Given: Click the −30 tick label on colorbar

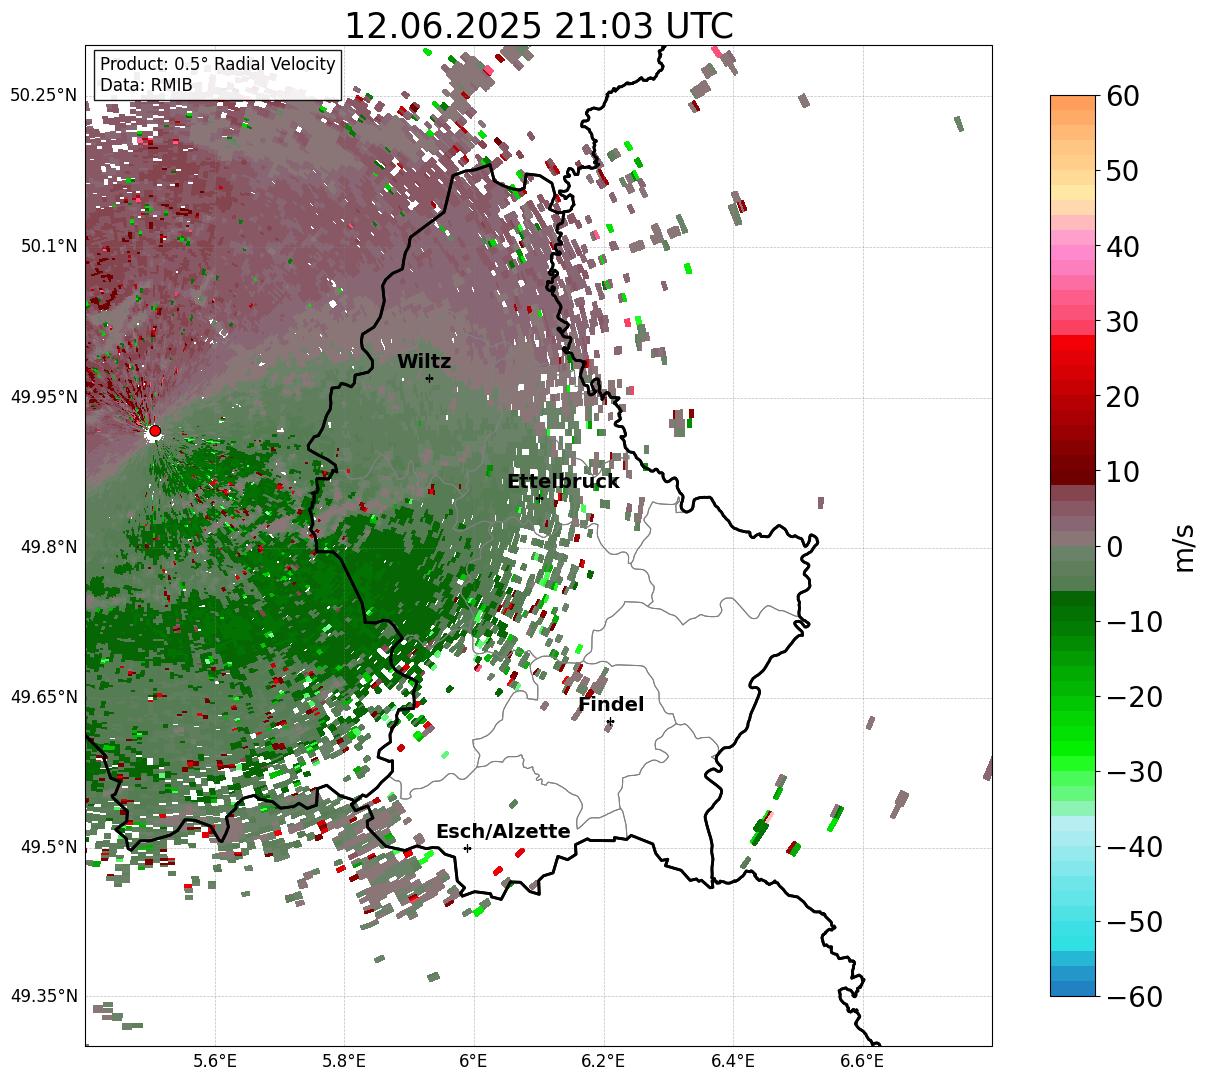Looking at the screenshot, I should point(1134,772).
